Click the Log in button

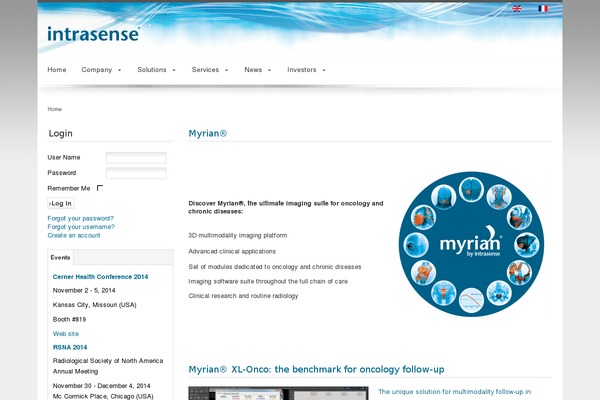pyautogui.click(x=61, y=203)
